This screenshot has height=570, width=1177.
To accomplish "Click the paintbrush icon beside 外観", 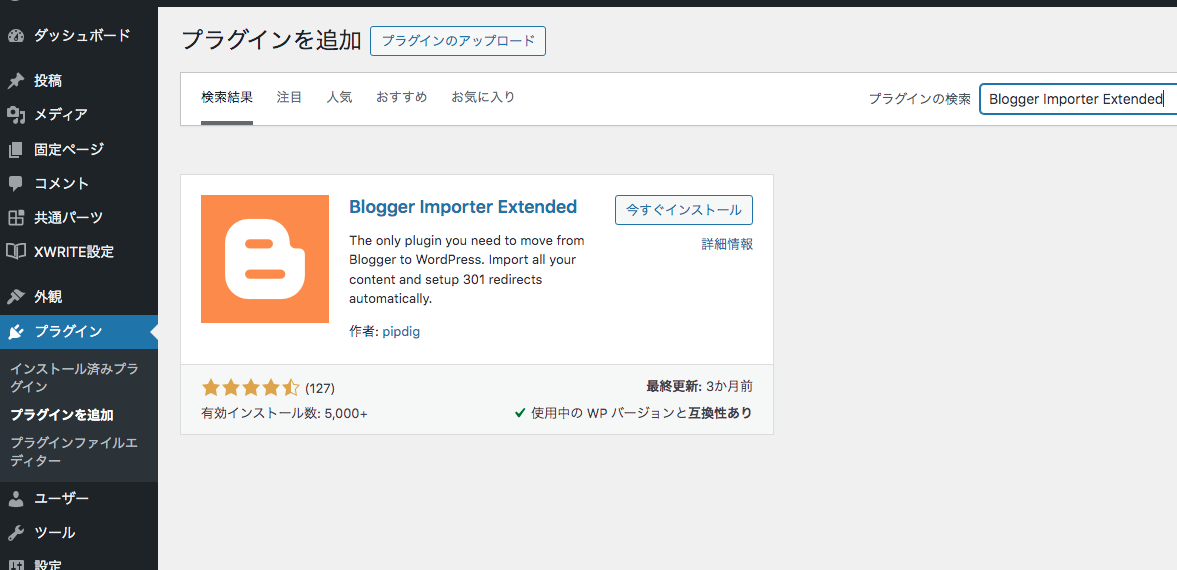I will (16, 297).
